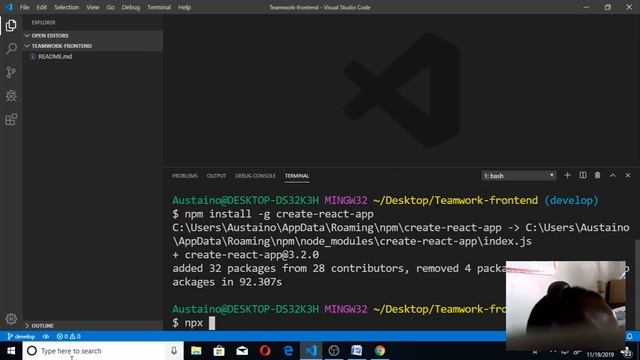Click the create-react-app@3.2.0 output line
640x360 pixels.
tap(246, 255)
